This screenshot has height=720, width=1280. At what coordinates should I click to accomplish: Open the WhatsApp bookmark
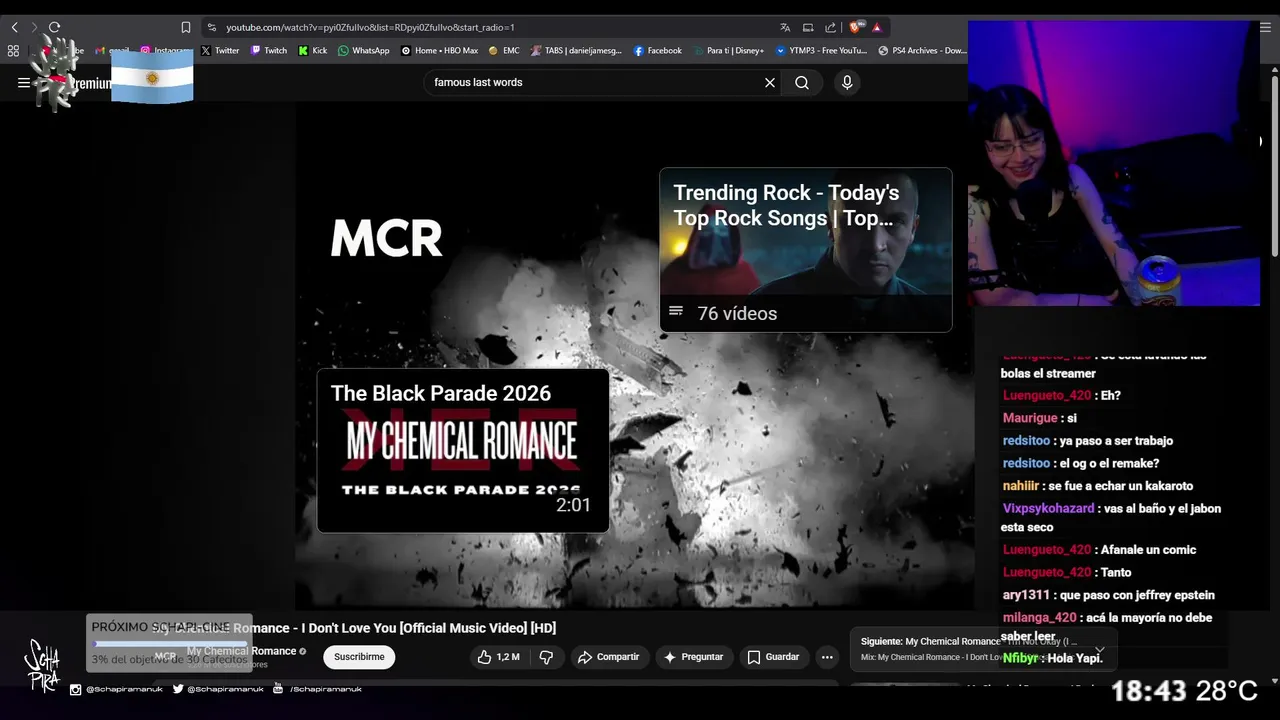click(364, 50)
